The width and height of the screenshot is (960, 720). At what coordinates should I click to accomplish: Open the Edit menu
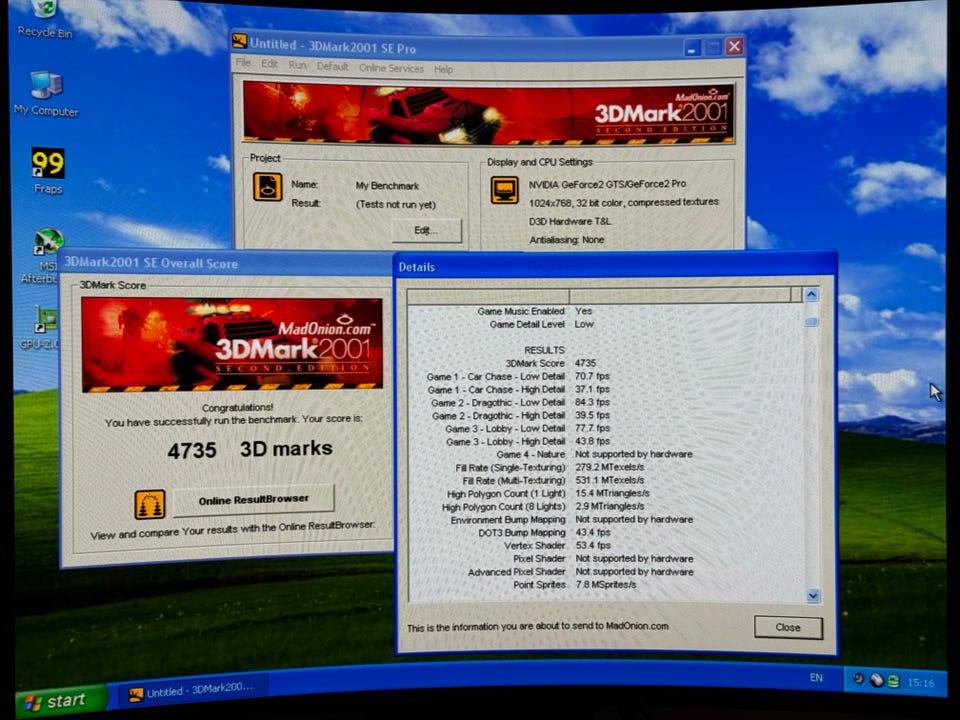coord(269,64)
